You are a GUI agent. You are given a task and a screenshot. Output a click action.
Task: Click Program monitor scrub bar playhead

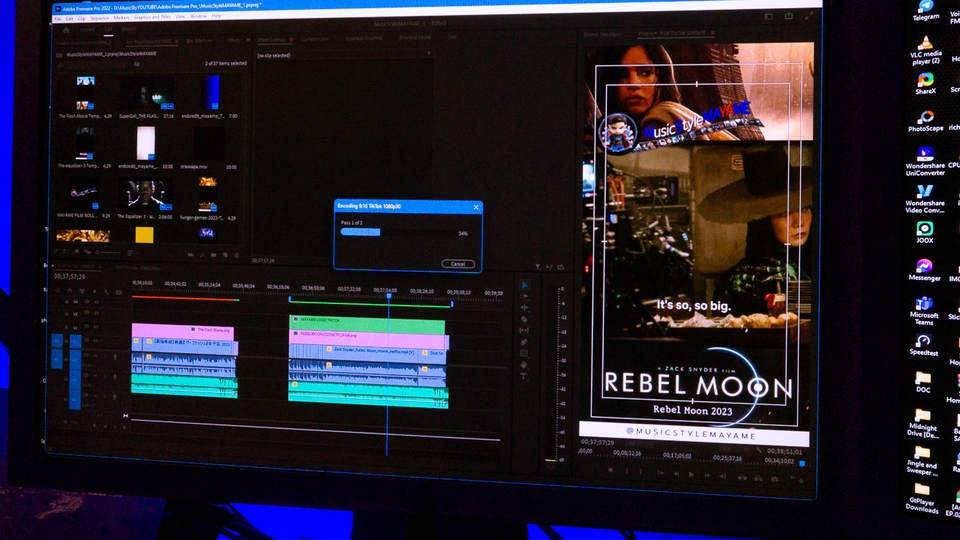(802, 464)
